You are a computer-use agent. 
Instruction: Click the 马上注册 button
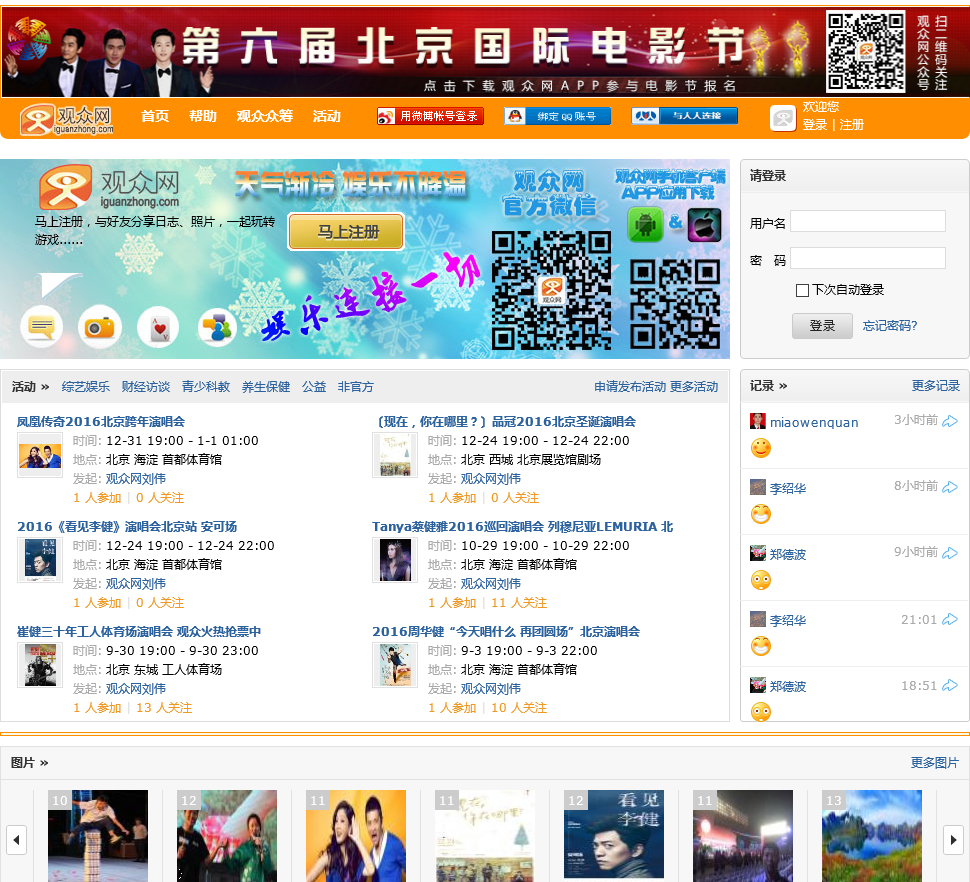[346, 232]
